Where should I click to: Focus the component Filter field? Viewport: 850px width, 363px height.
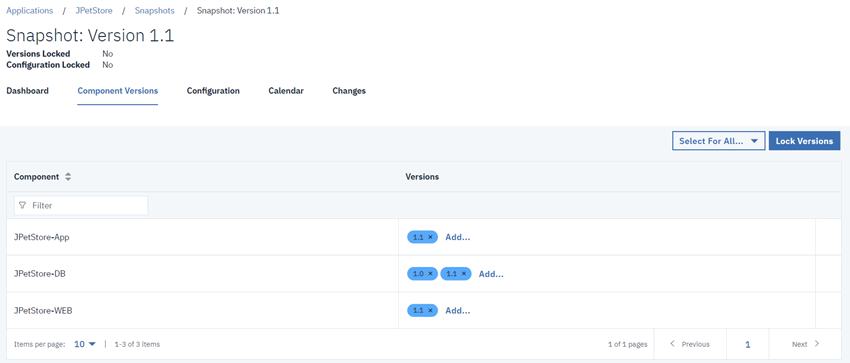point(81,205)
